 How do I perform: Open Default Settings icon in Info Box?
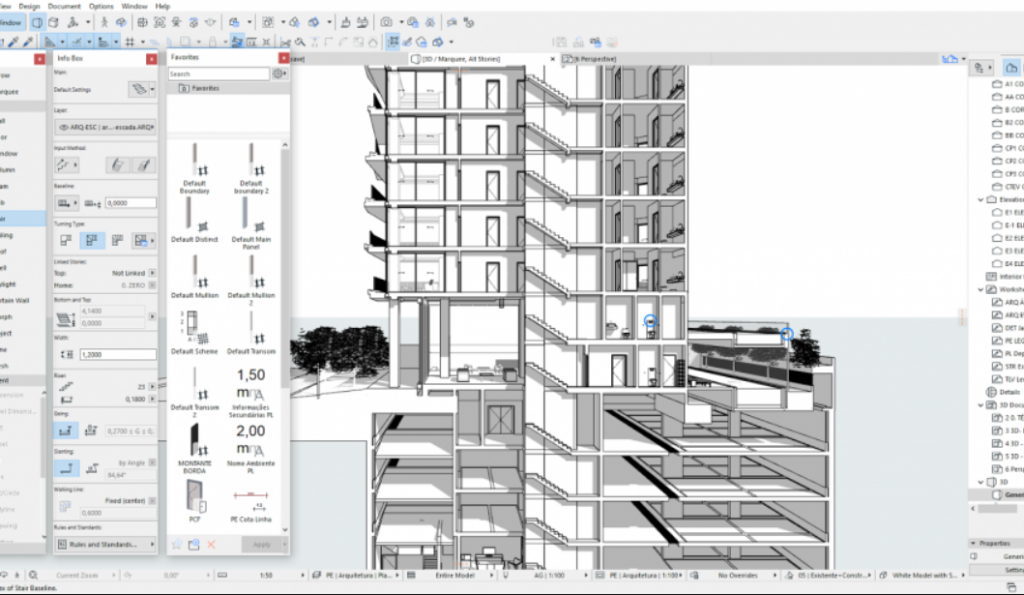[x=141, y=90]
